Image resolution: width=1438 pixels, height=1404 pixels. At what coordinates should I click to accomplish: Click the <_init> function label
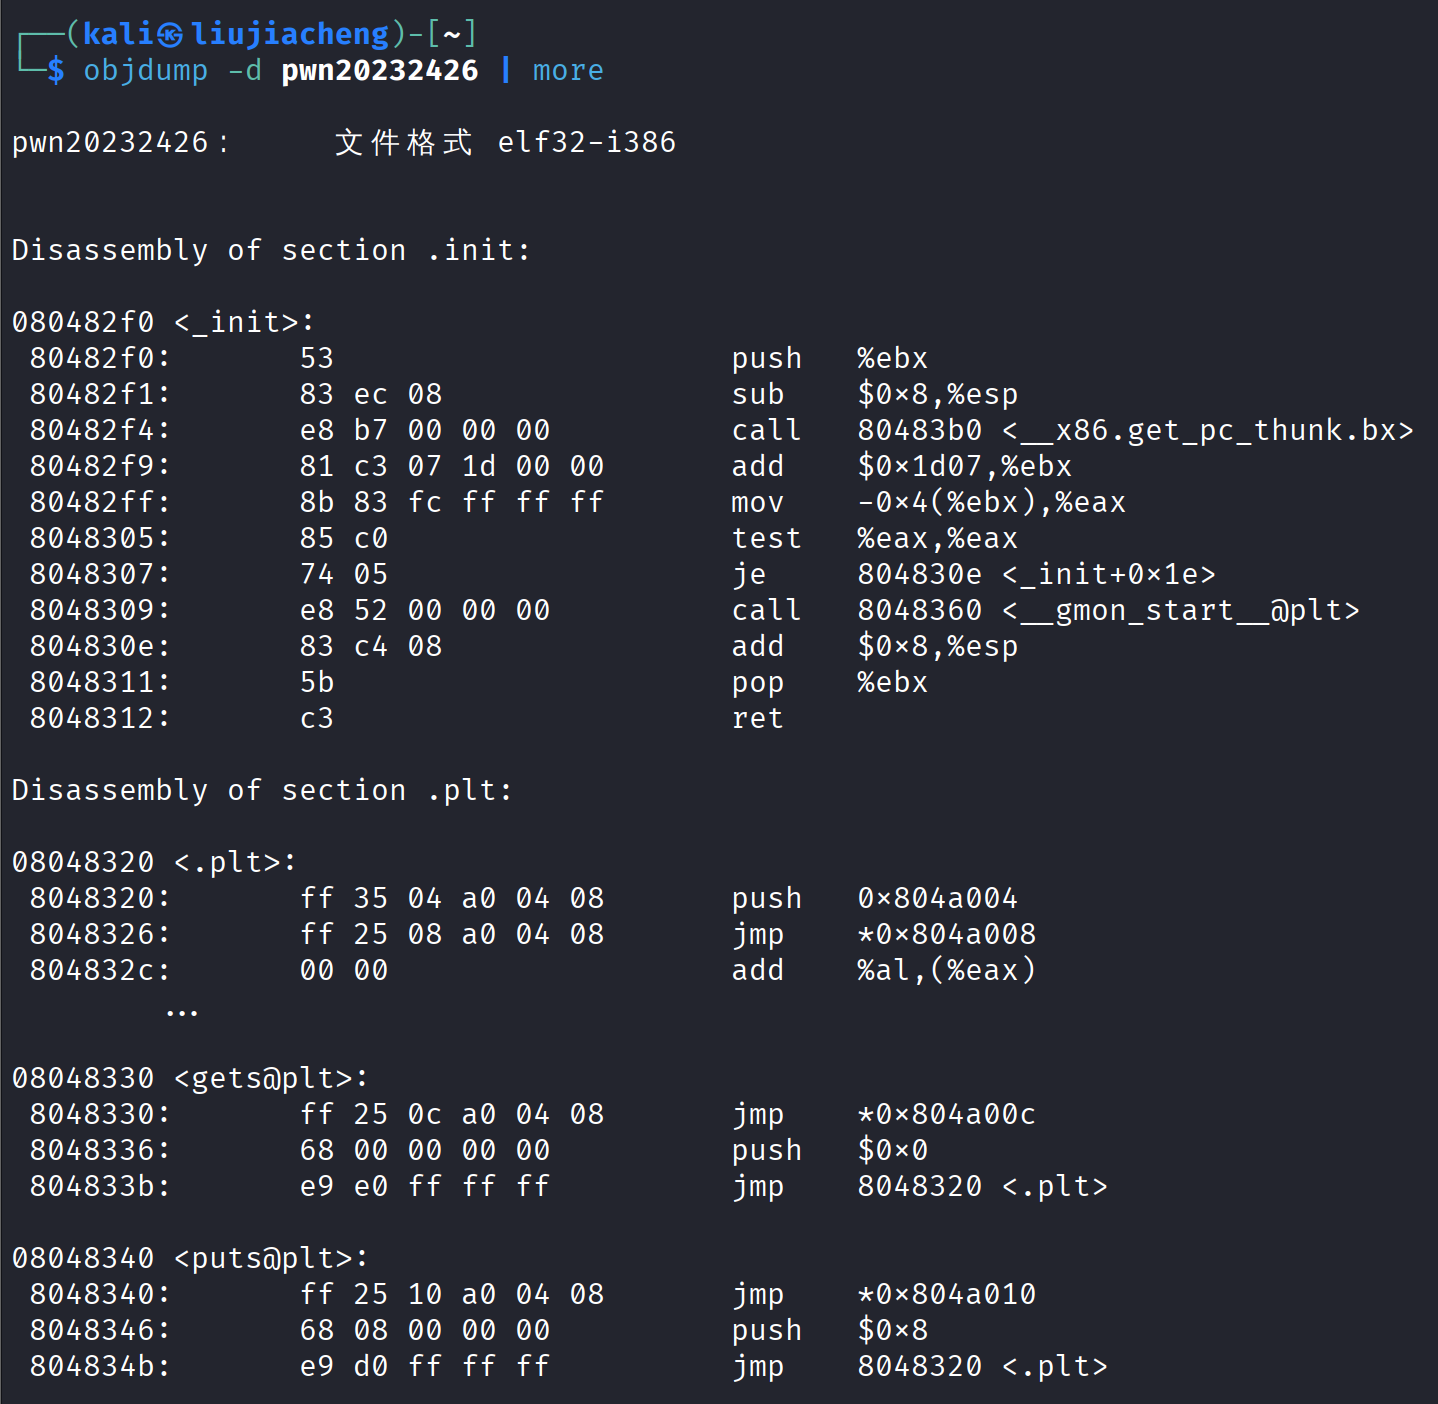(x=243, y=322)
